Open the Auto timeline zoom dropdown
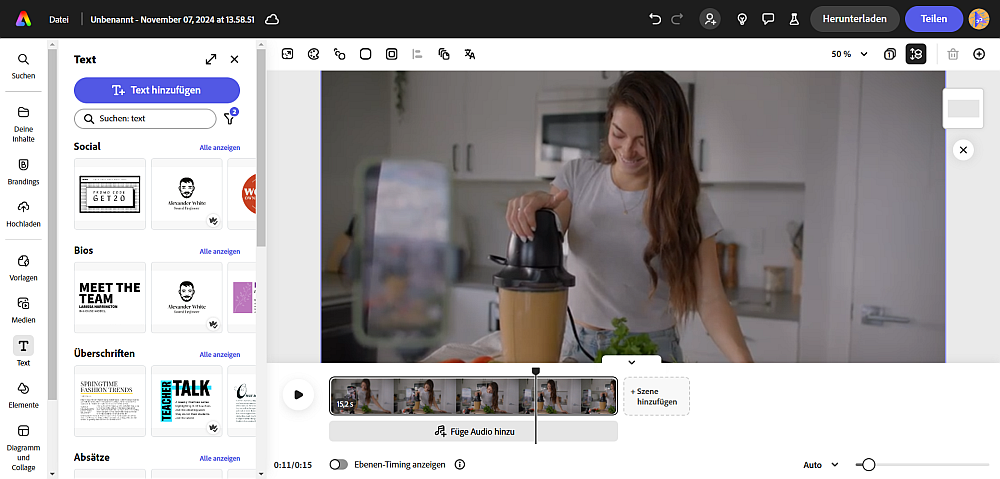1000x479 pixels. point(821,465)
